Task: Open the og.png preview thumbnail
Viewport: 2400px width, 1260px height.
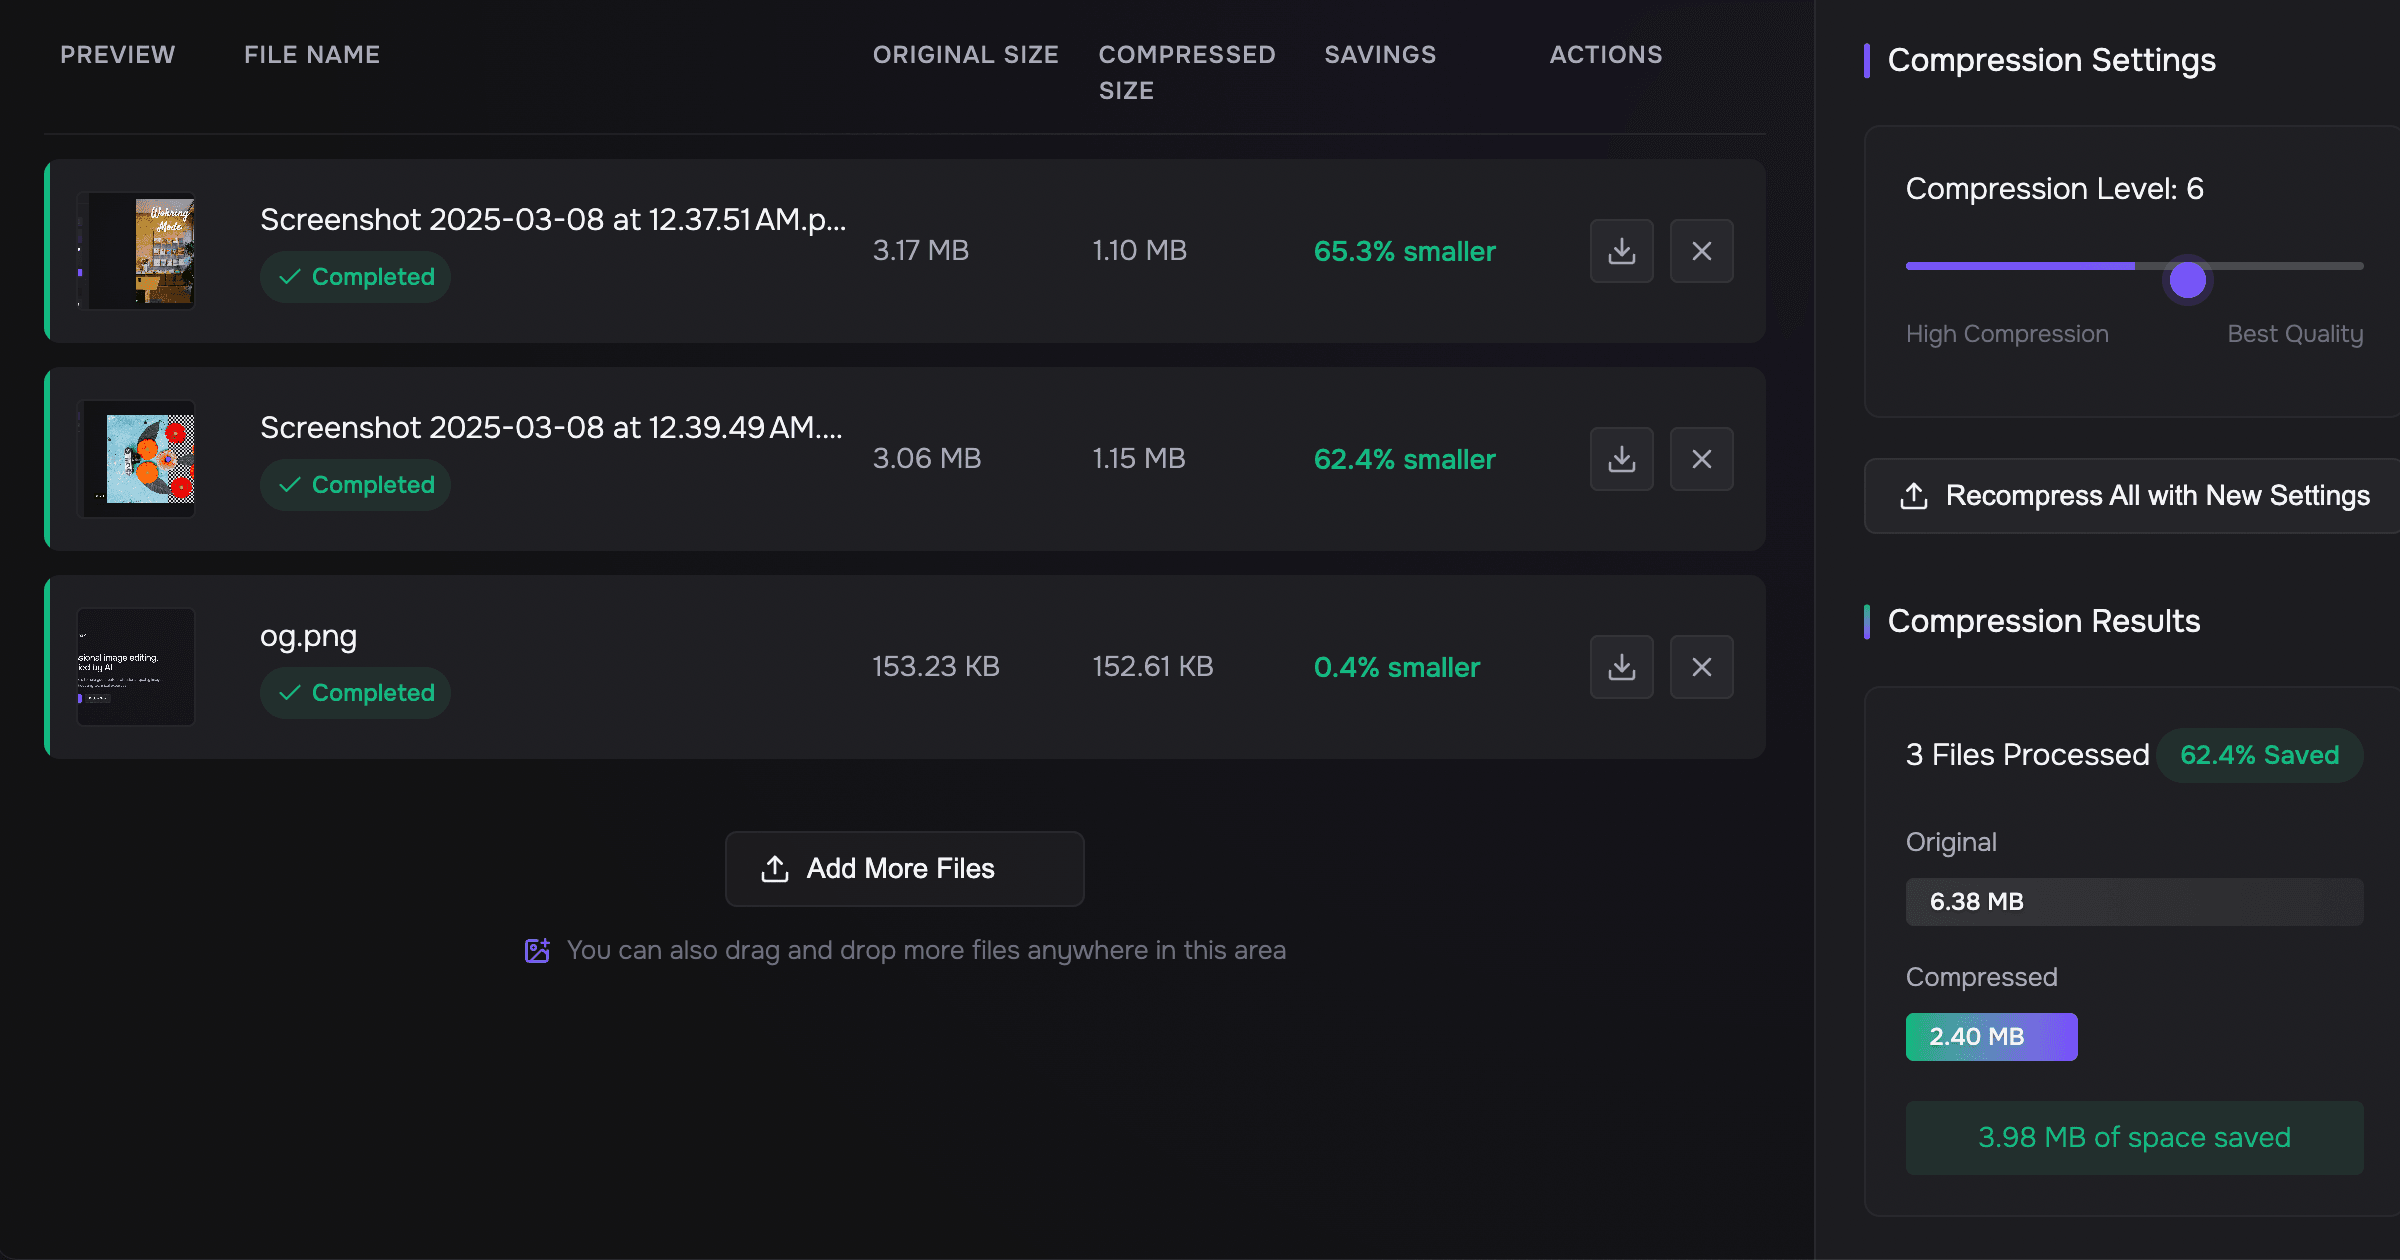Action: click(136, 667)
